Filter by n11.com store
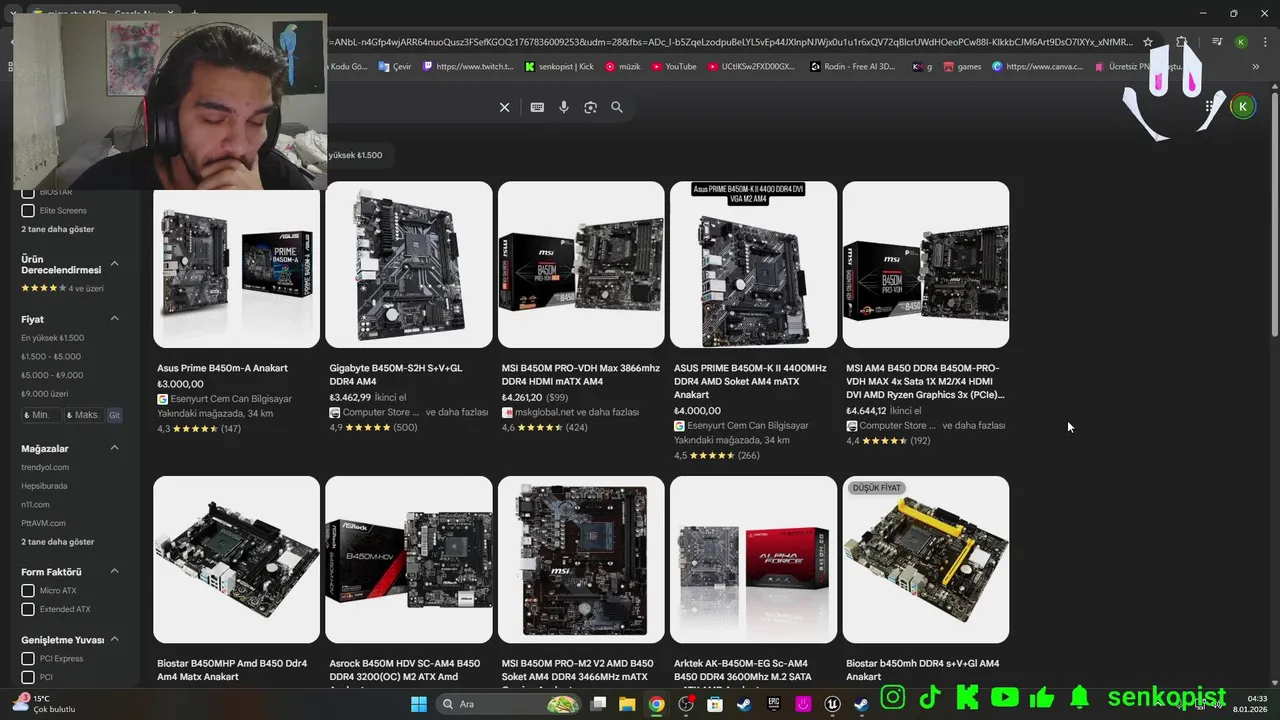 [x=35, y=505]
